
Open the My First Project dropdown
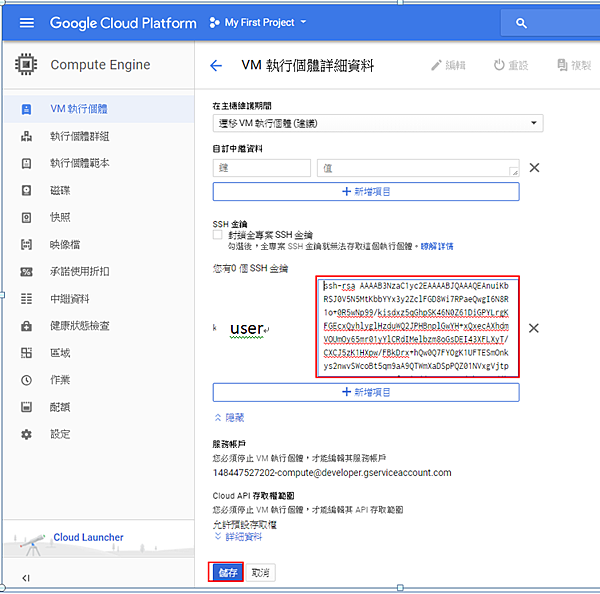(259, 23)
